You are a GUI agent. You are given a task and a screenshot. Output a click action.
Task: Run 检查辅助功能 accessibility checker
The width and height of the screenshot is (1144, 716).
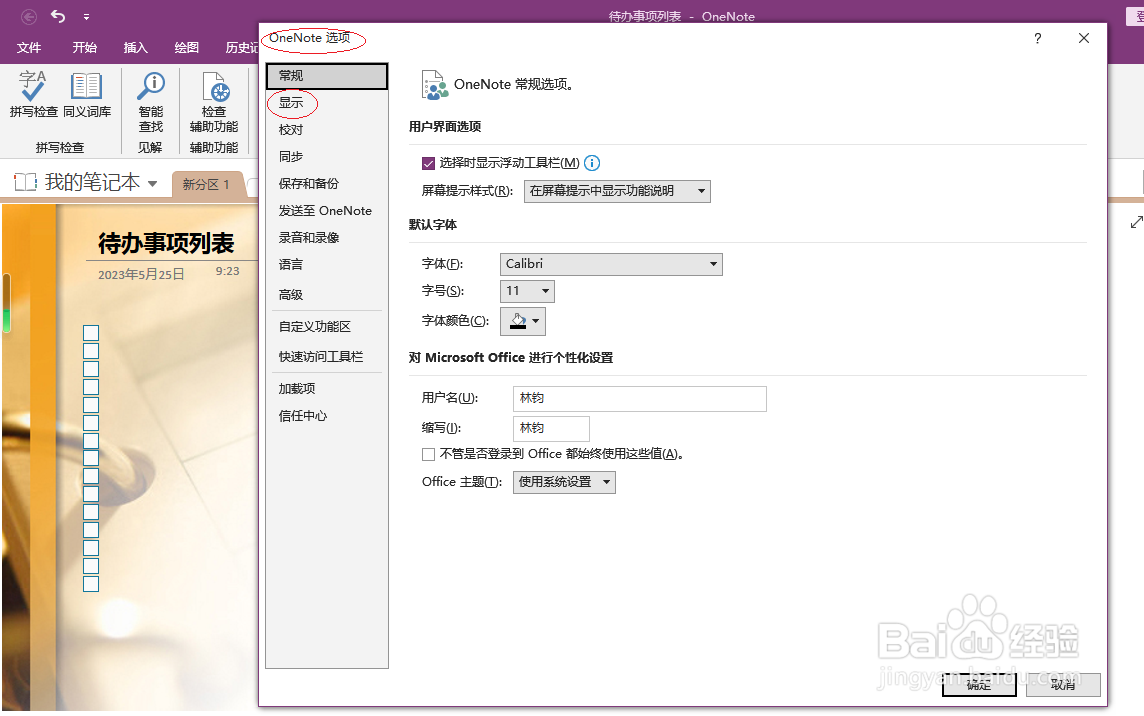click(x=214, y=102)
